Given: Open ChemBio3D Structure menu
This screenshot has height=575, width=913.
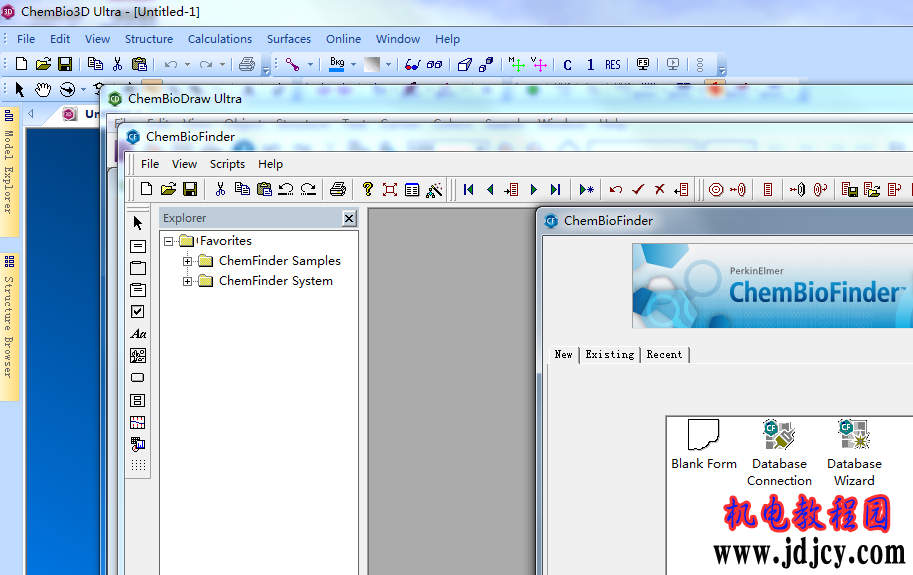Looking at the screenshot, I should [x=149, y=39].
